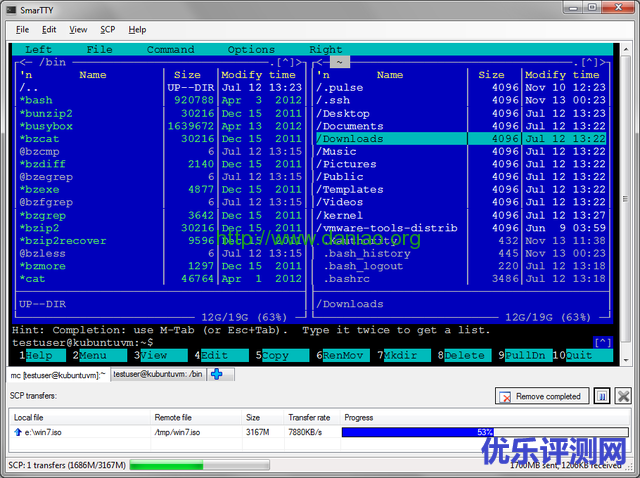Select the *bzip2recover entry

63,241
